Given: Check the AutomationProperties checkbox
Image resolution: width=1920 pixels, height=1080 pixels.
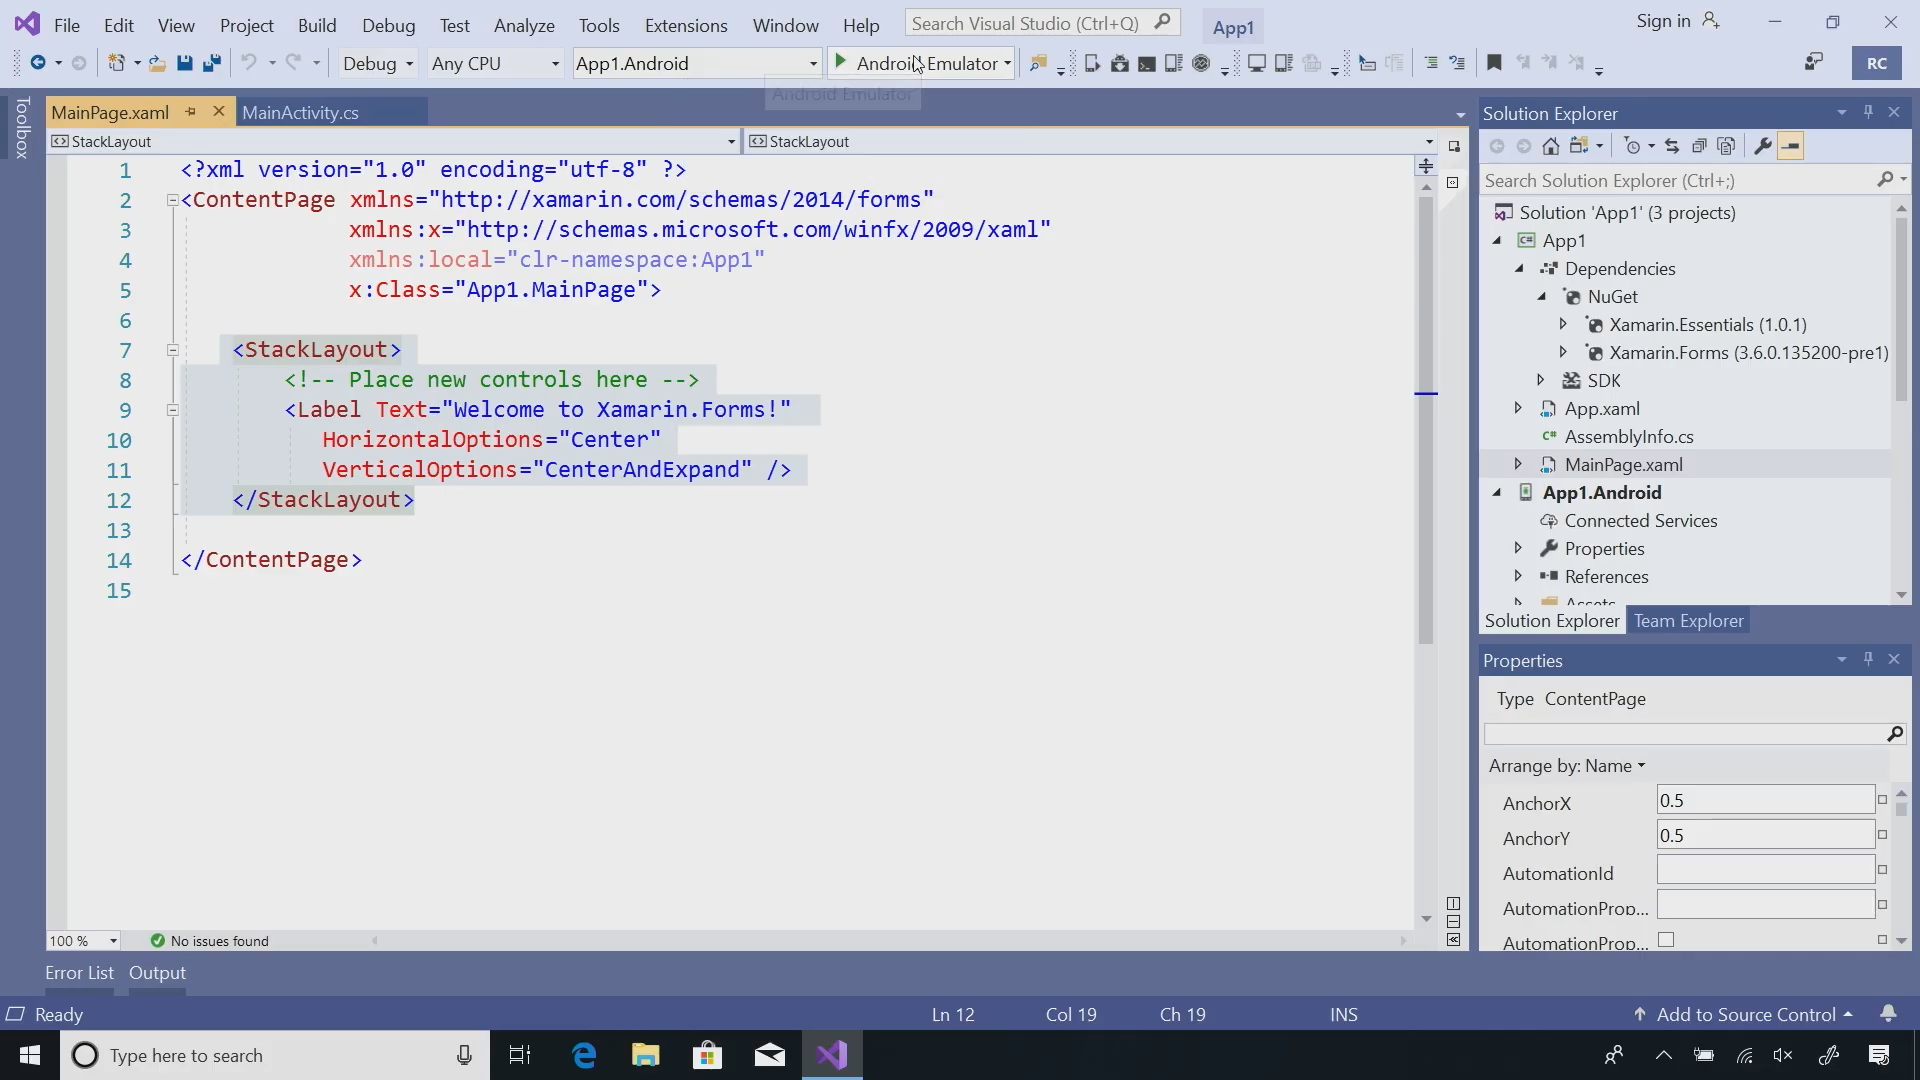Looking at the screenshot, I should (1666, 940).
